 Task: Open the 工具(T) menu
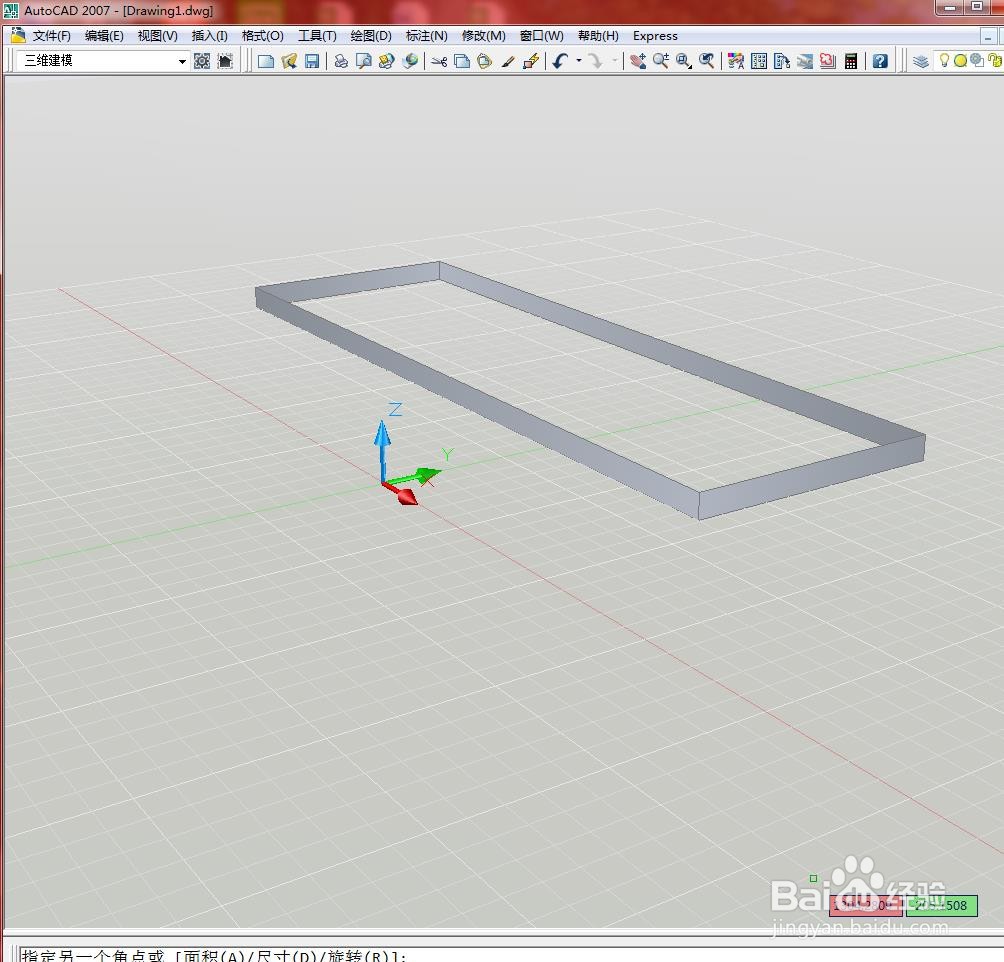[x=317, y=36]
